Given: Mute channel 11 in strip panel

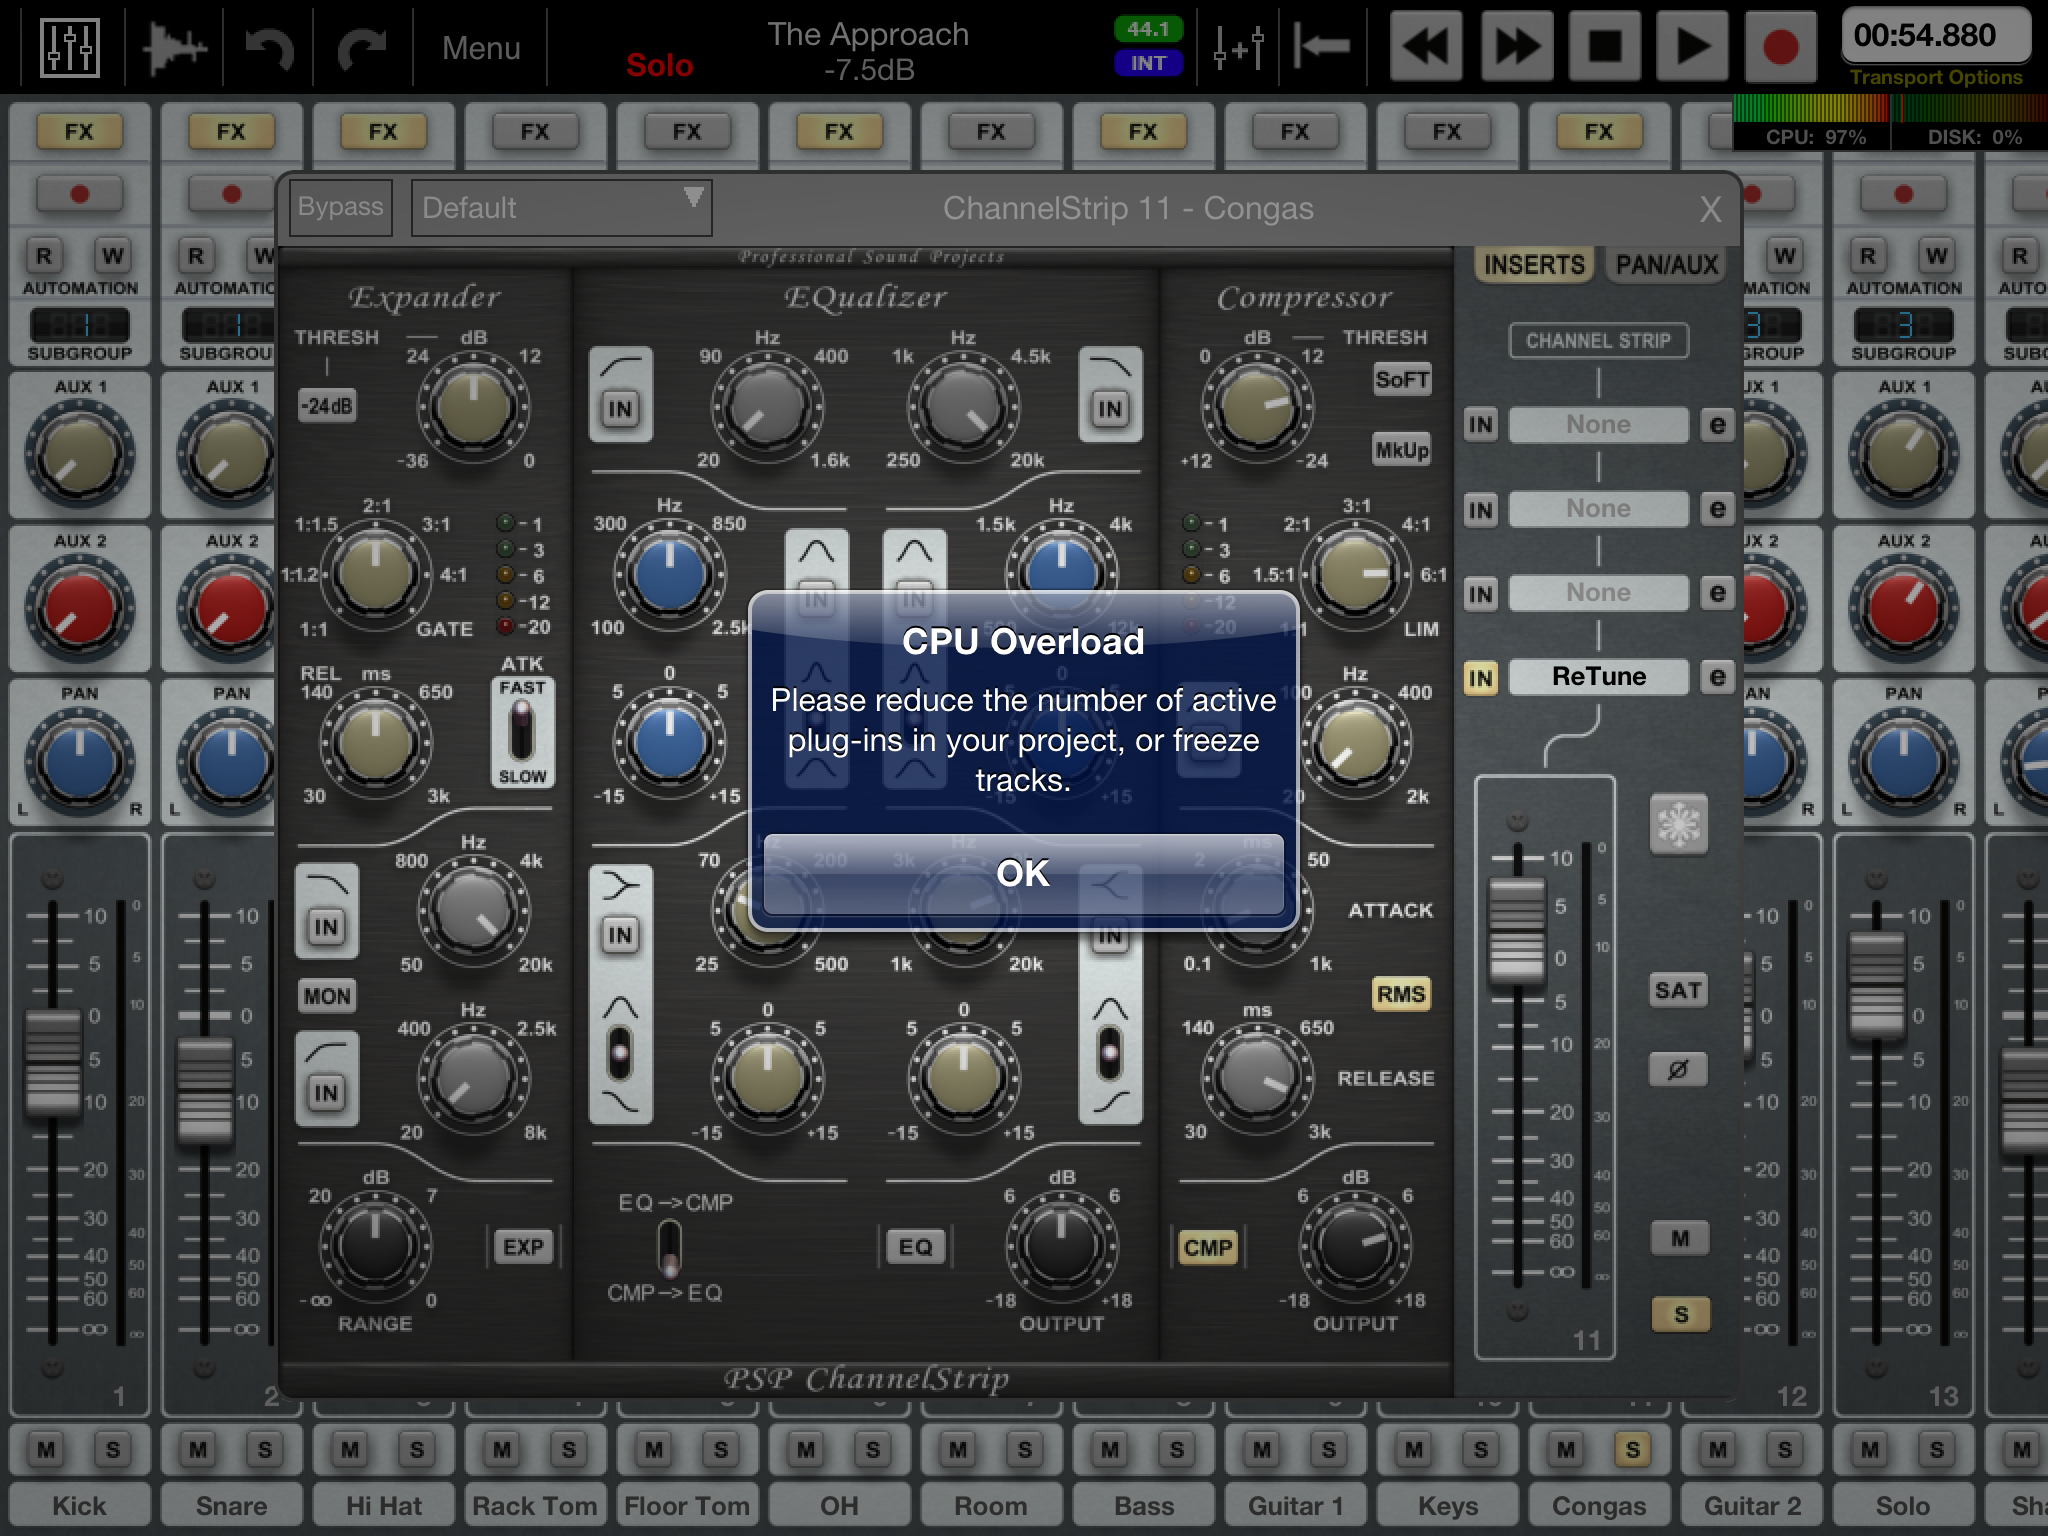Looking at the screenshot, I should pyautogui.click(x=1680, y=1238).
